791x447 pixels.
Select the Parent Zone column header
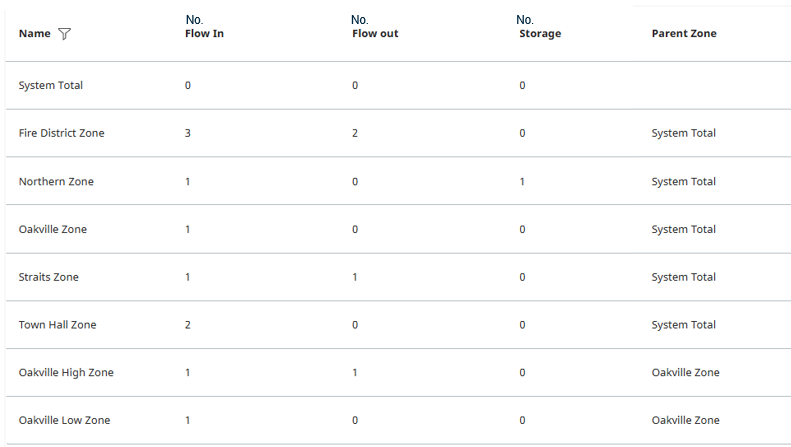tap(684, 34)
